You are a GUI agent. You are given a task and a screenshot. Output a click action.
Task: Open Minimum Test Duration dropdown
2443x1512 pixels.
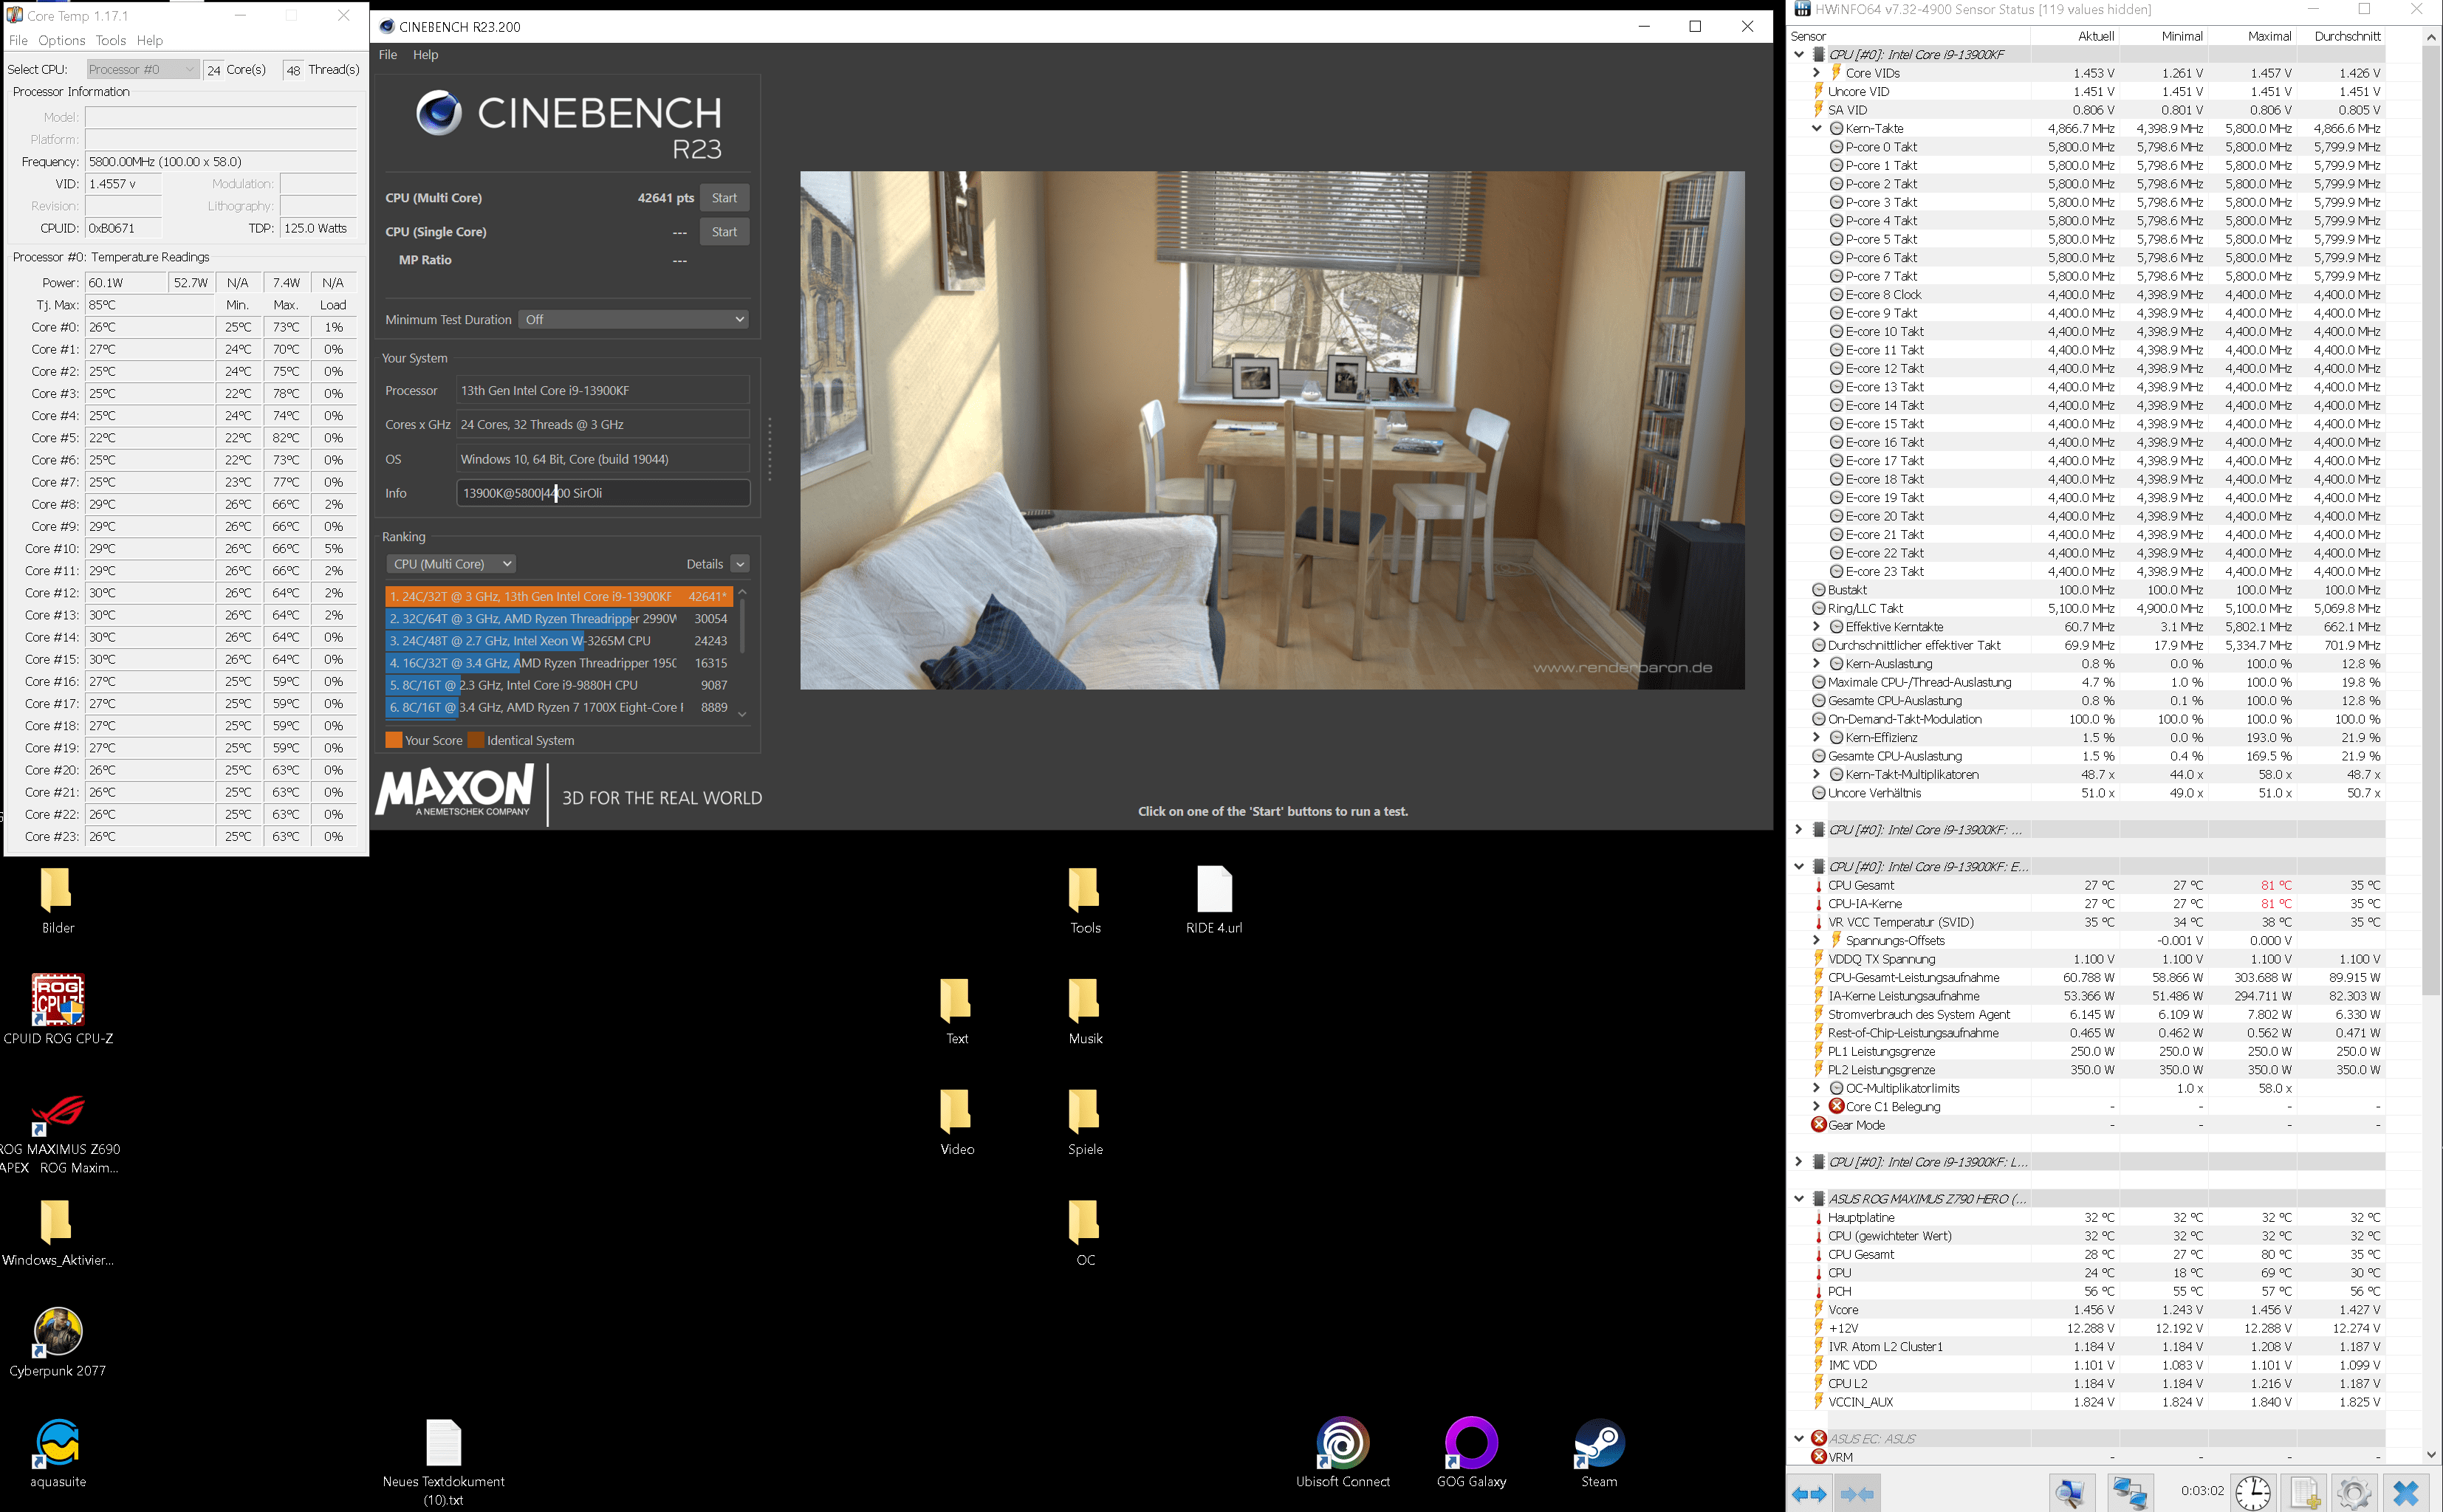pyautogui.click(x=634, y=320)
